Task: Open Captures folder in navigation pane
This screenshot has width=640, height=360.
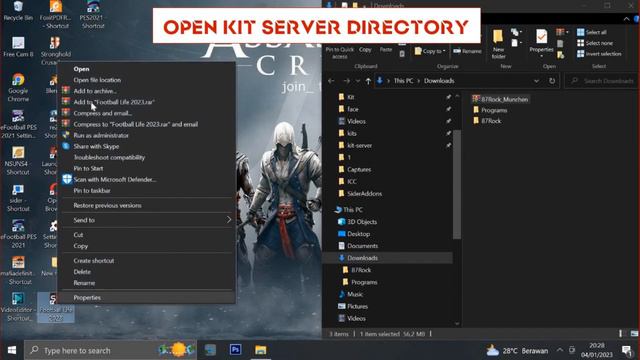Action: click(355, 169)
